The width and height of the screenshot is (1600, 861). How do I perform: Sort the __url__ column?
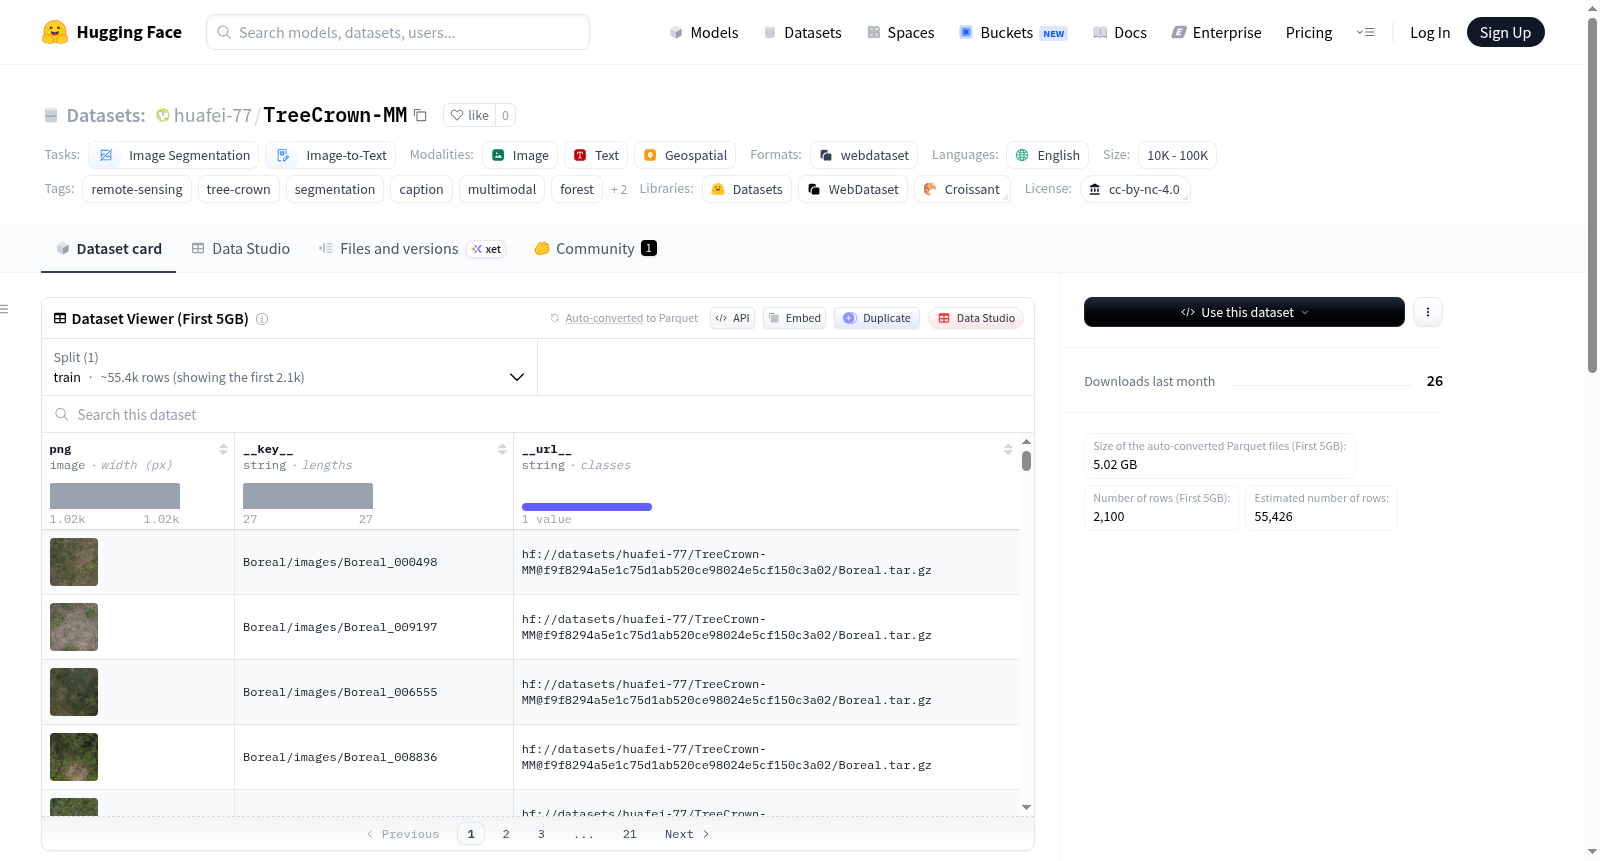(1008, 450)
